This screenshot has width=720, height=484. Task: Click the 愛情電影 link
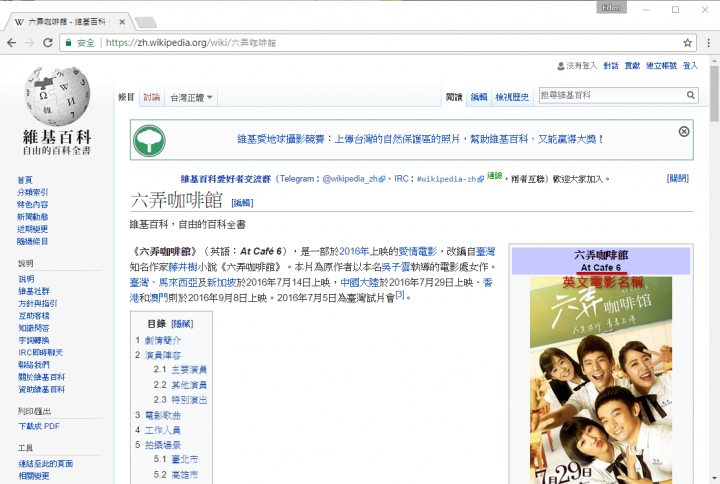pos(417,251)
